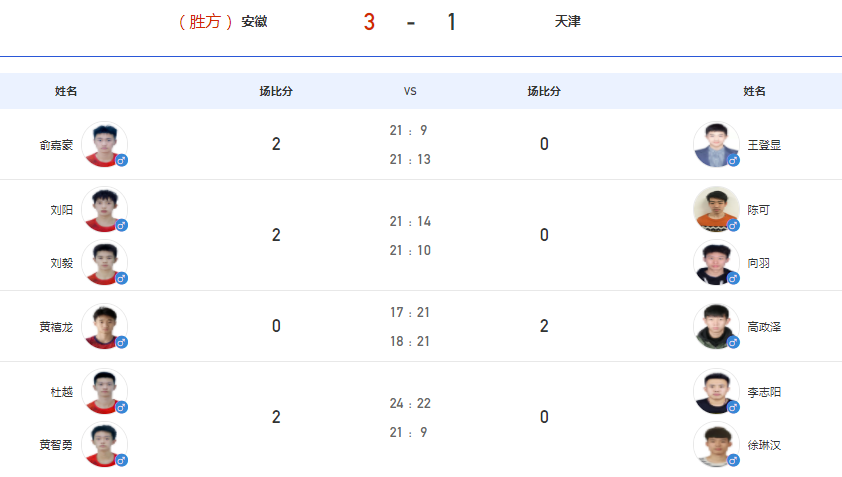
Task: Open 王登昱's player avatar
Action: [716, 144]
